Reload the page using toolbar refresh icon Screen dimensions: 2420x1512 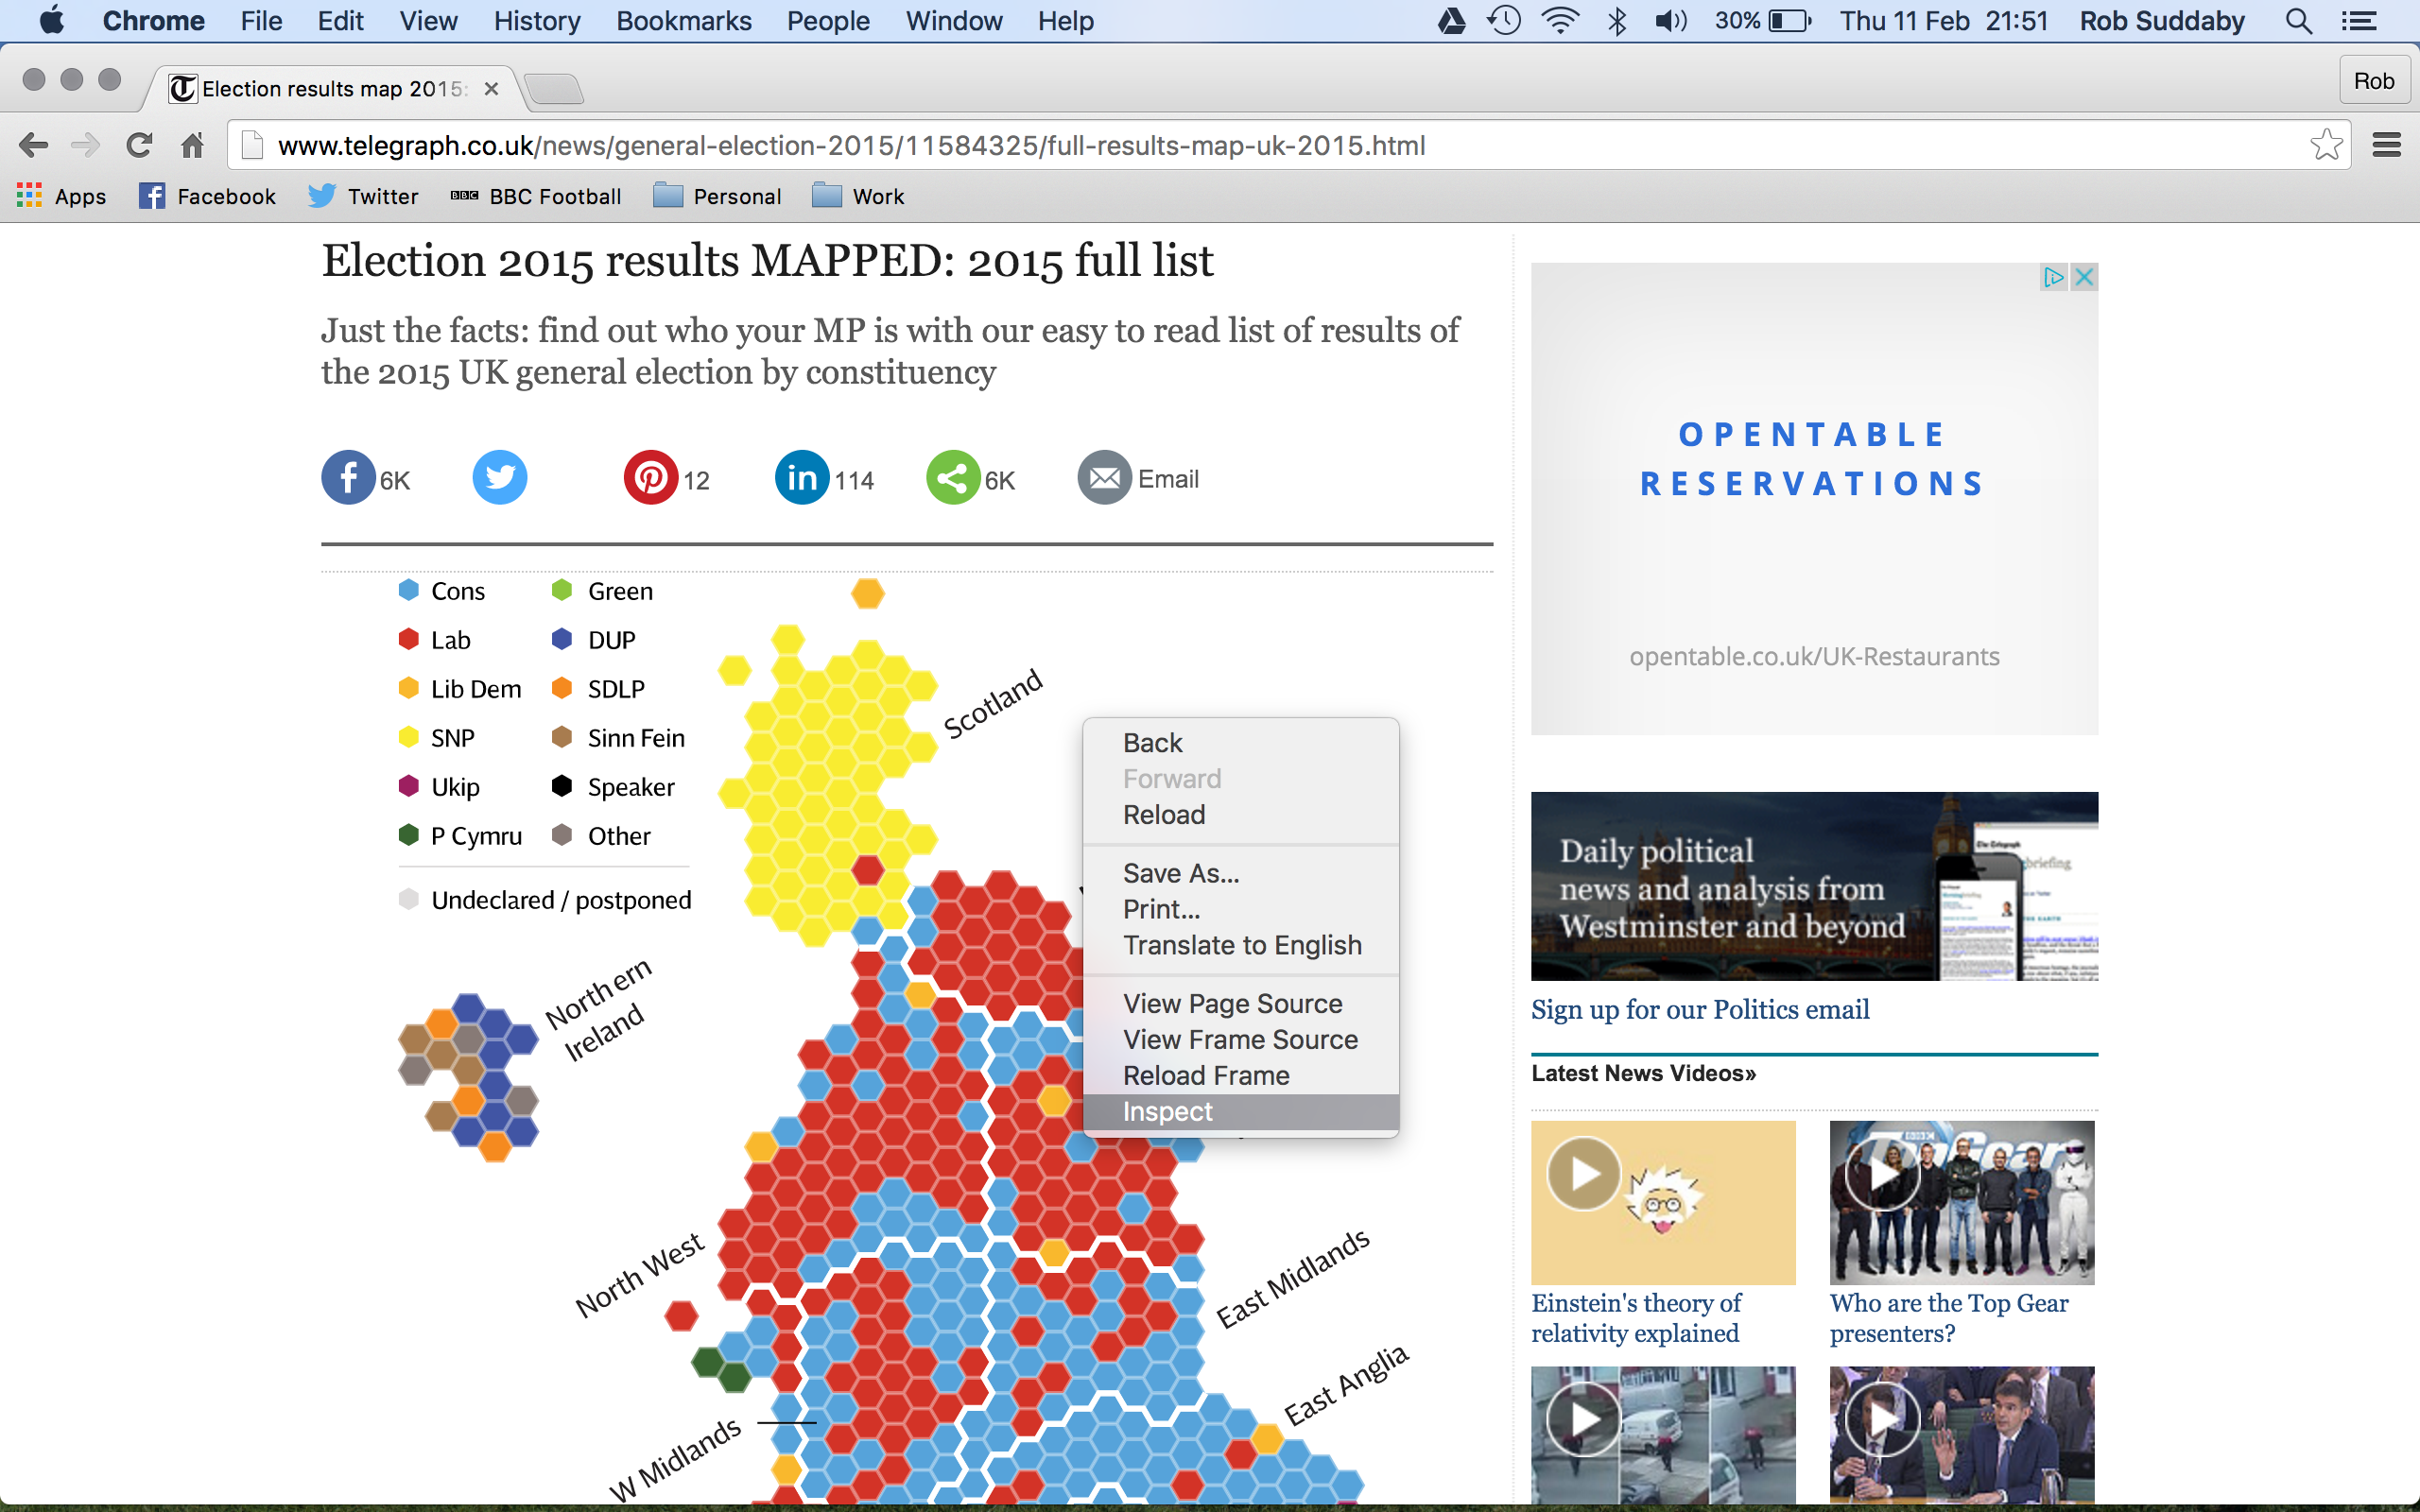(x=139, y=146)
